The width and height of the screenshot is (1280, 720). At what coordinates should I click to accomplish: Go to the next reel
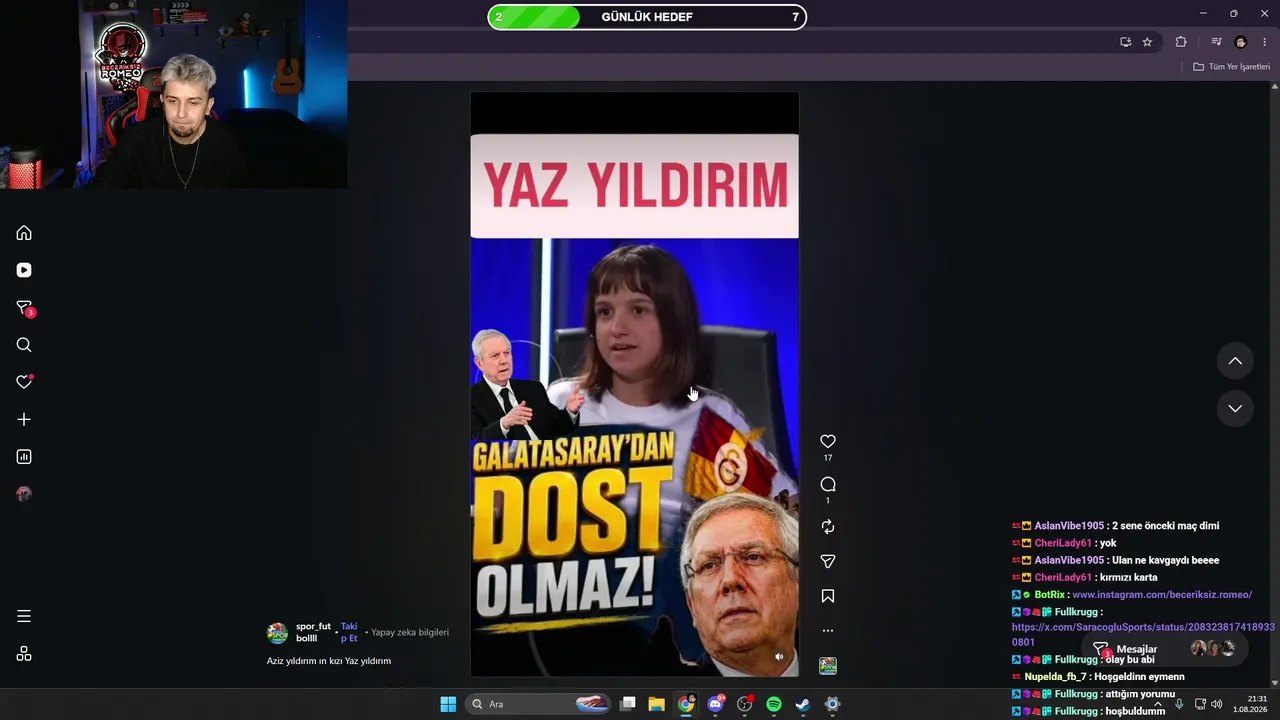click(1235, 408)
